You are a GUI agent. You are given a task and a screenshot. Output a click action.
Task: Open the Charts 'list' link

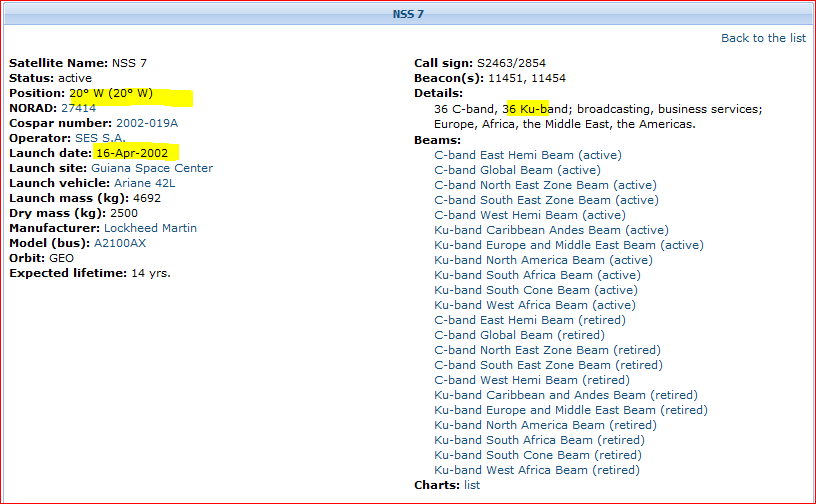point(470,485)
